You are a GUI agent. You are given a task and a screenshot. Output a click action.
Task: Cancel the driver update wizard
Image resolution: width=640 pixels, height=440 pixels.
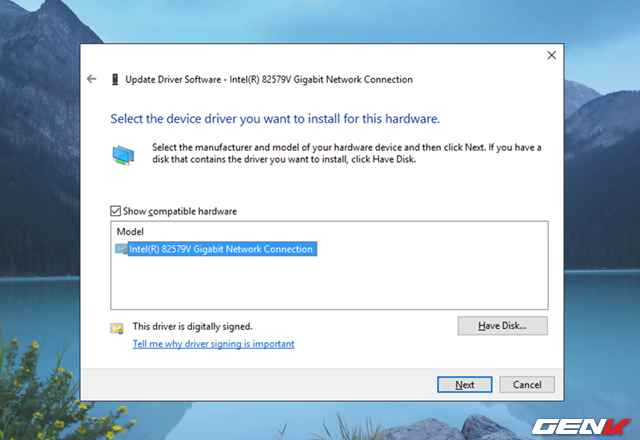[526, 384]
